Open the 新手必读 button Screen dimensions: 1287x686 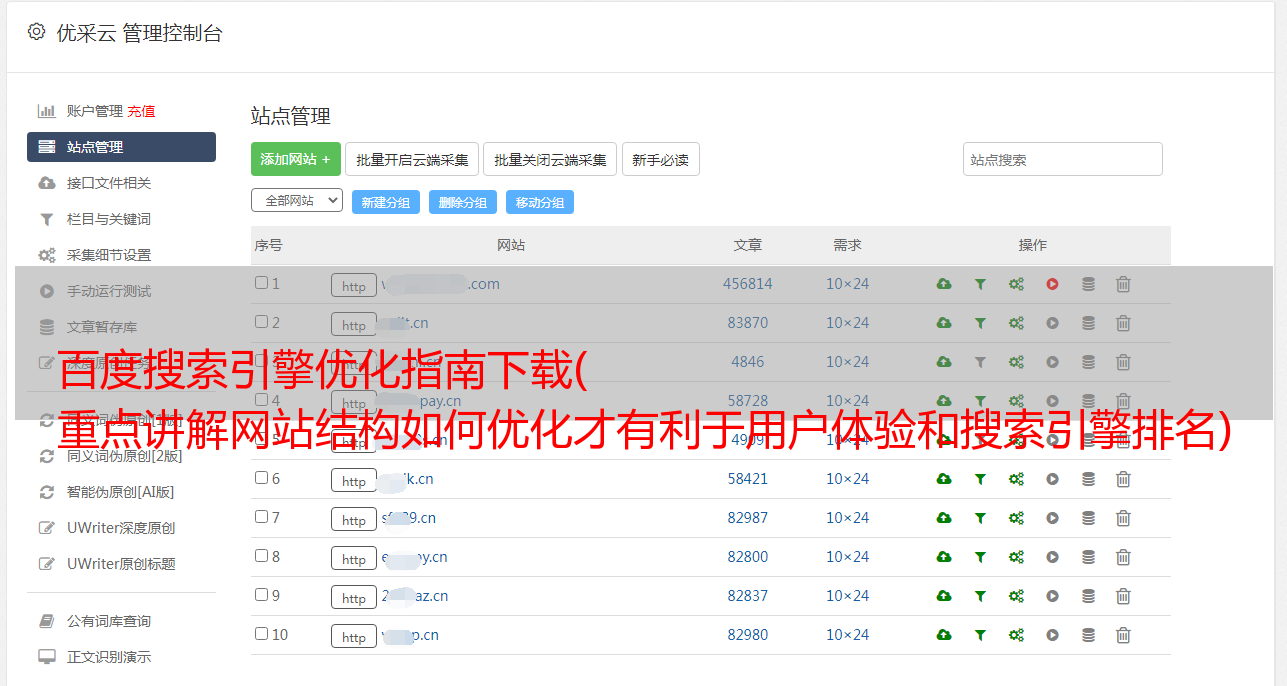click(x=661, y=159)
